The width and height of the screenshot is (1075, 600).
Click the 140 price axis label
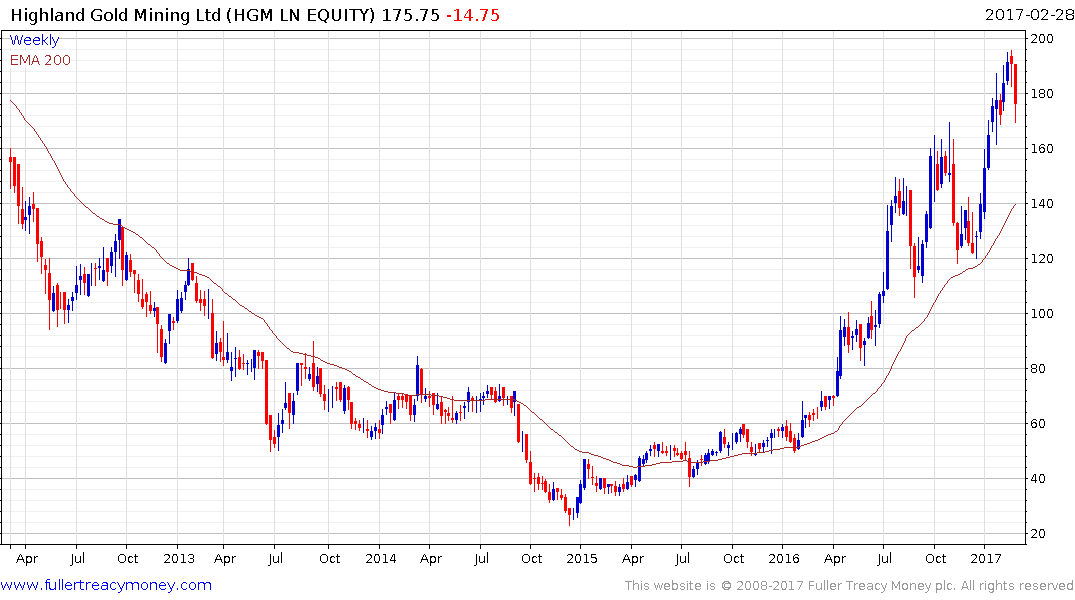tap(1042, 204)
